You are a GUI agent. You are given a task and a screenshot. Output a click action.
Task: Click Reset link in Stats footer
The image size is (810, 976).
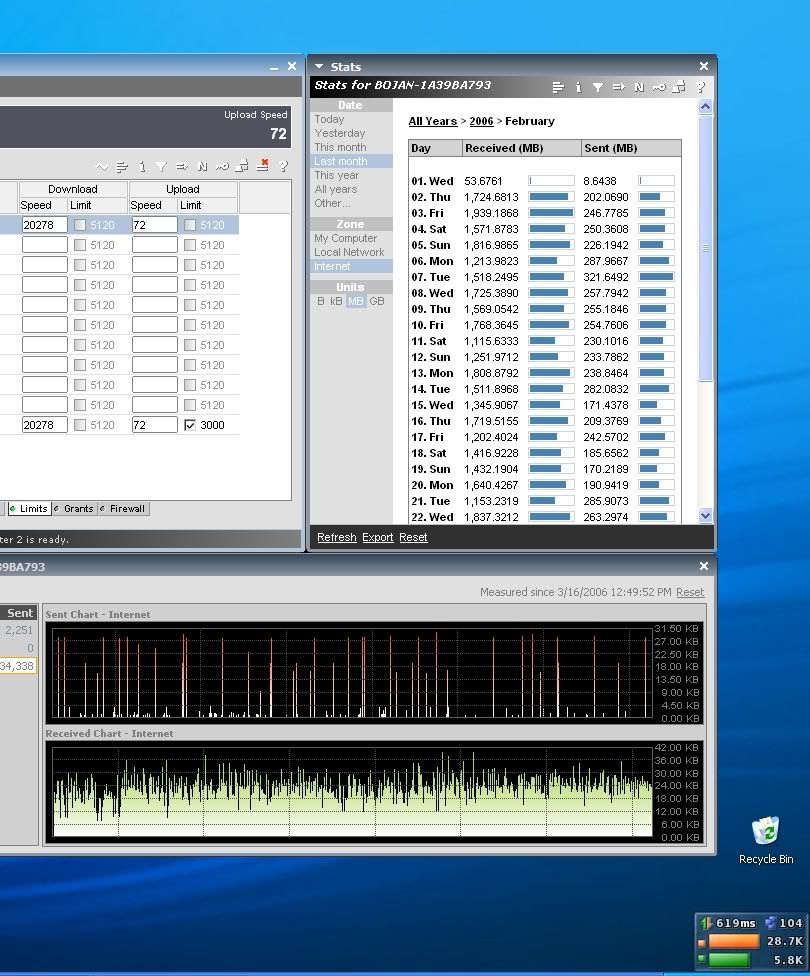pyautogui.click(x=413, y=537)
